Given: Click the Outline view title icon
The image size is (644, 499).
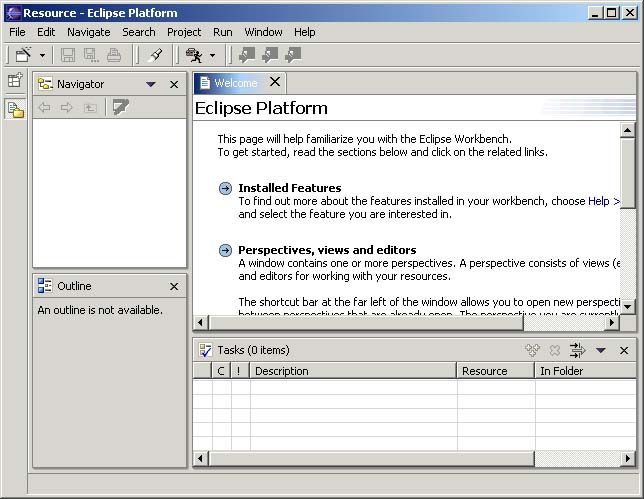Looking at the screenshot, I should click(x=45, y=285).
